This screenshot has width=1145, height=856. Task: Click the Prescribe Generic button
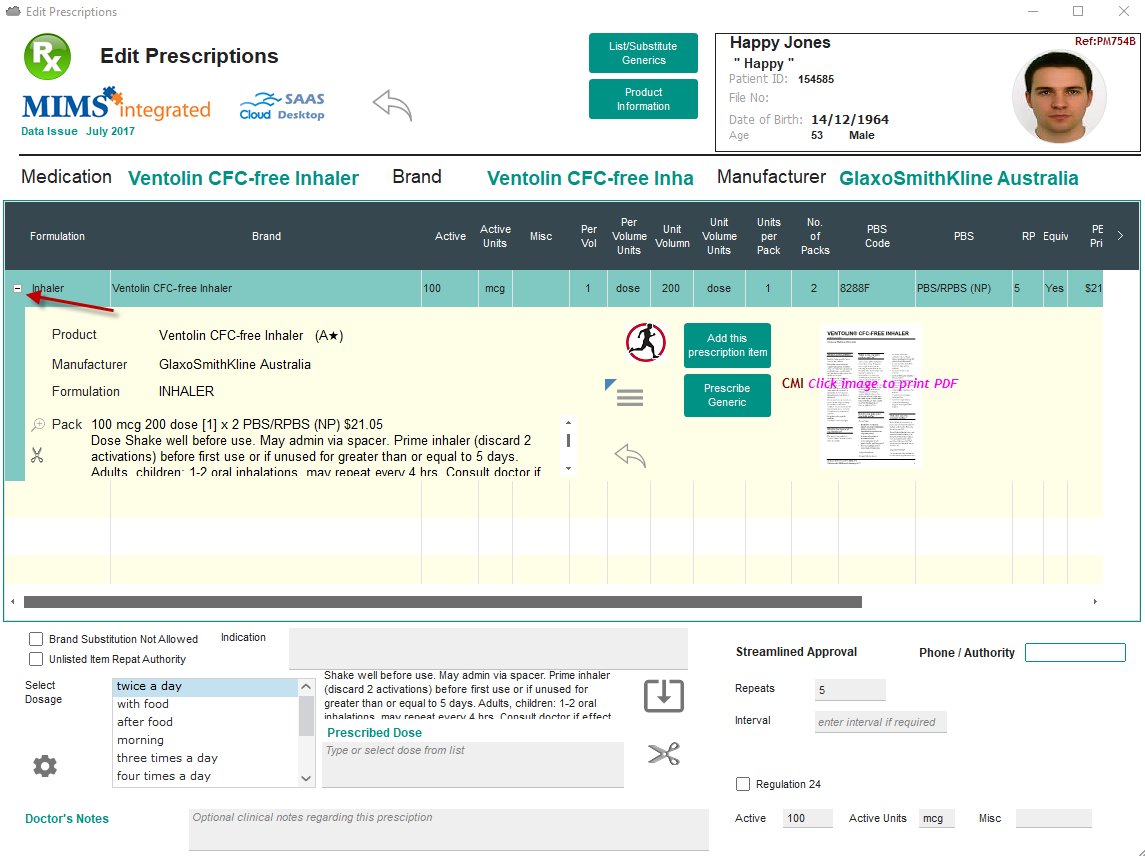point(727,395)
